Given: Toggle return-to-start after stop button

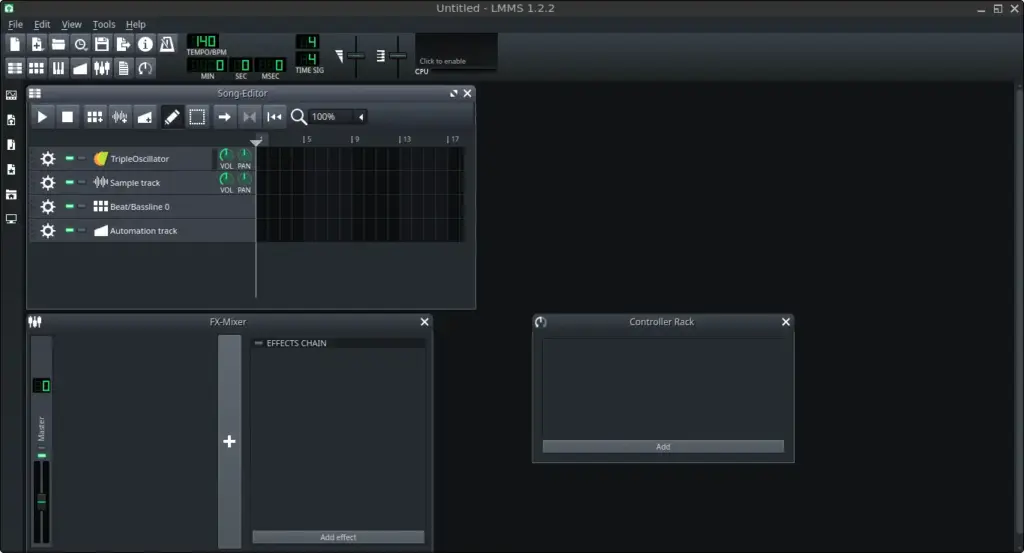Looking at the screenshot, I should click(274, 117).
